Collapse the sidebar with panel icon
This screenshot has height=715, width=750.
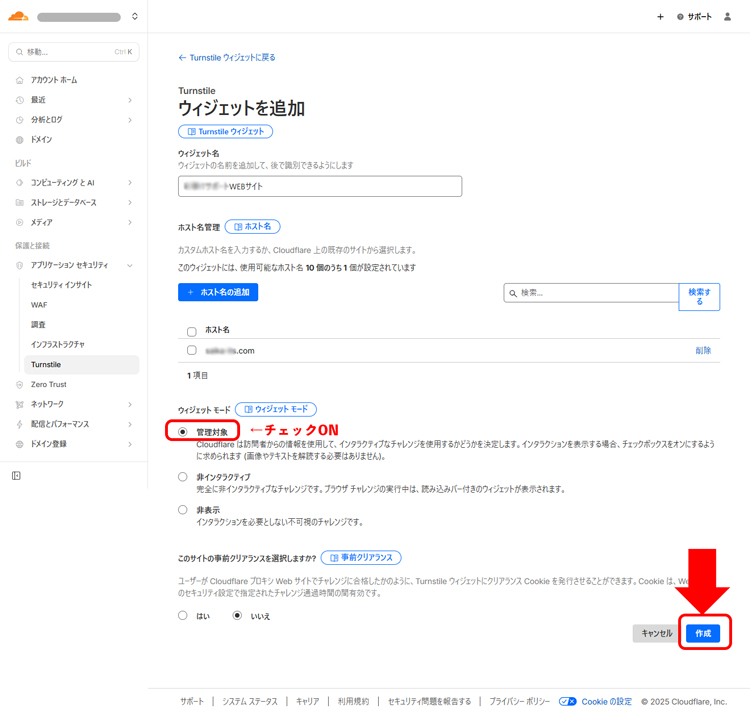(x=16, y=475)
